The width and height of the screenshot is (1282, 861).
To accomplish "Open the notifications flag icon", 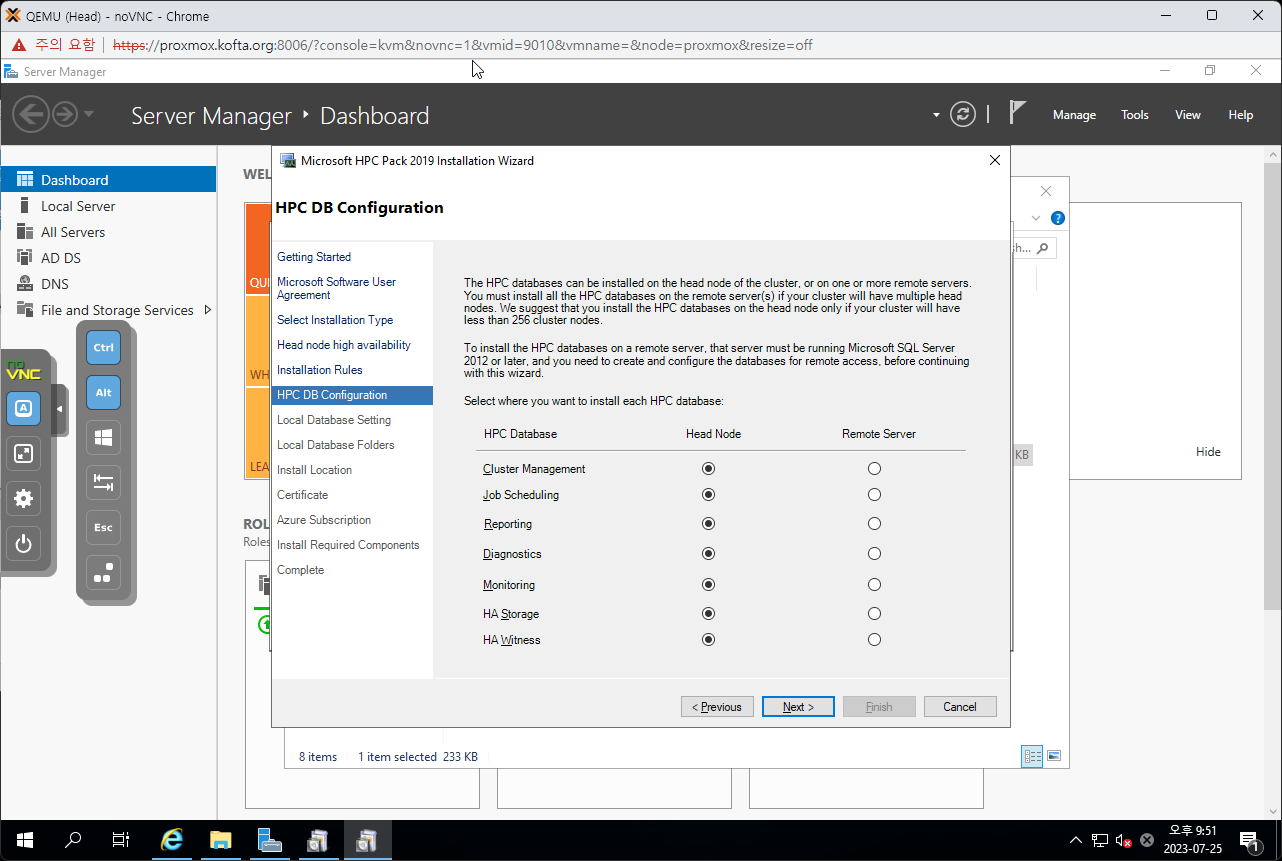I will [x=1017, y=113].
